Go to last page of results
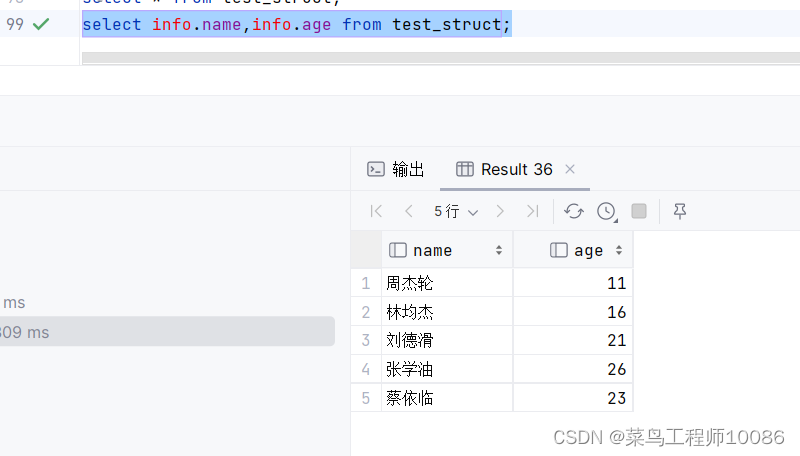This screenshot has width=800, height=456. pyautogui.click(x=533, y=211)
